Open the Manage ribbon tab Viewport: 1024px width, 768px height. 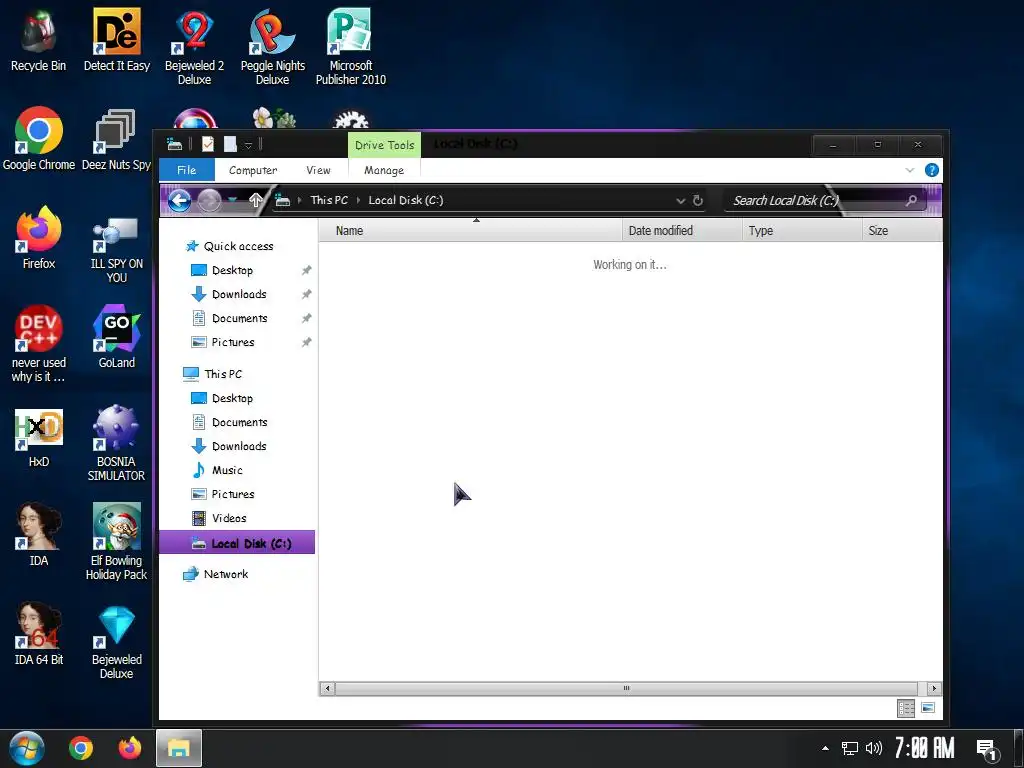[384, 170]
